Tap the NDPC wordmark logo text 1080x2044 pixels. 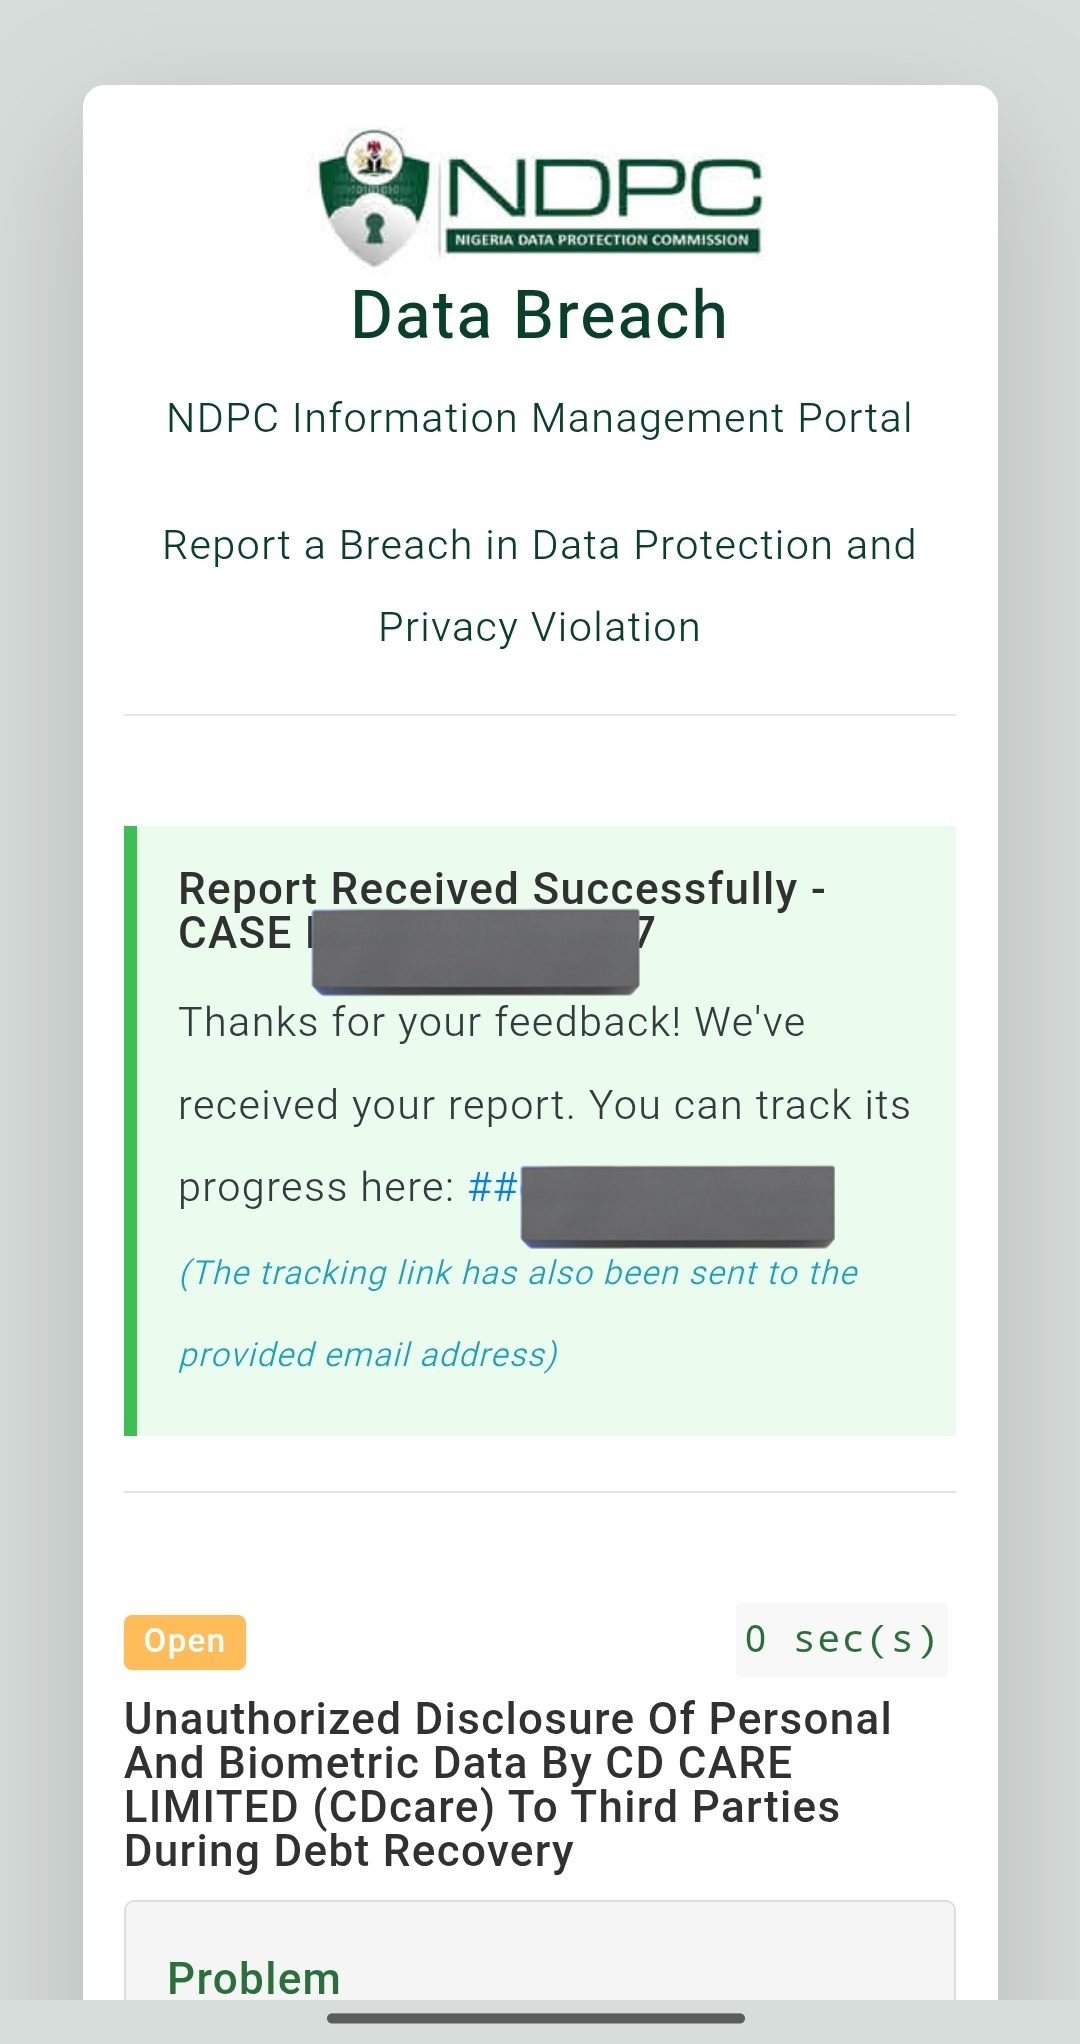coord(603,188)
